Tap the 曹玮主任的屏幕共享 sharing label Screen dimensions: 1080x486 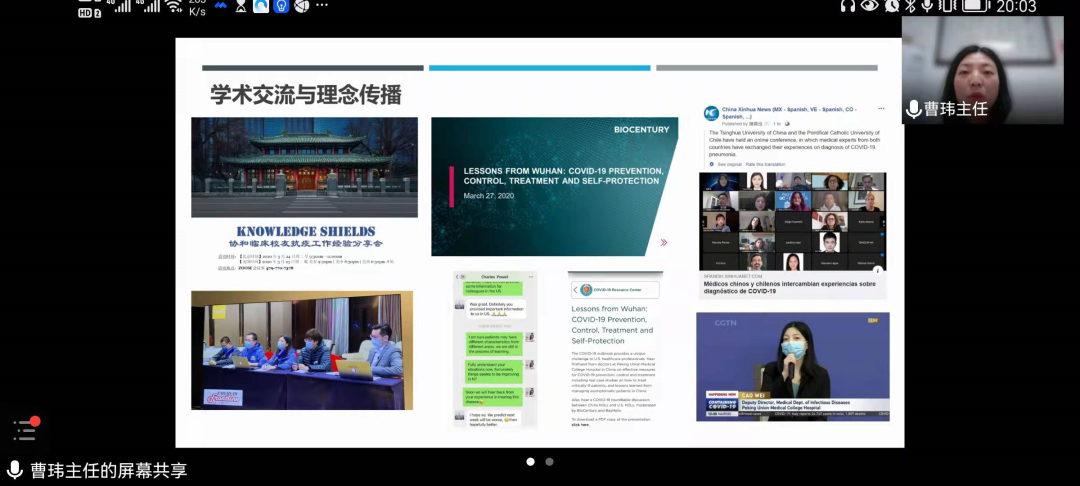(108, 470)
